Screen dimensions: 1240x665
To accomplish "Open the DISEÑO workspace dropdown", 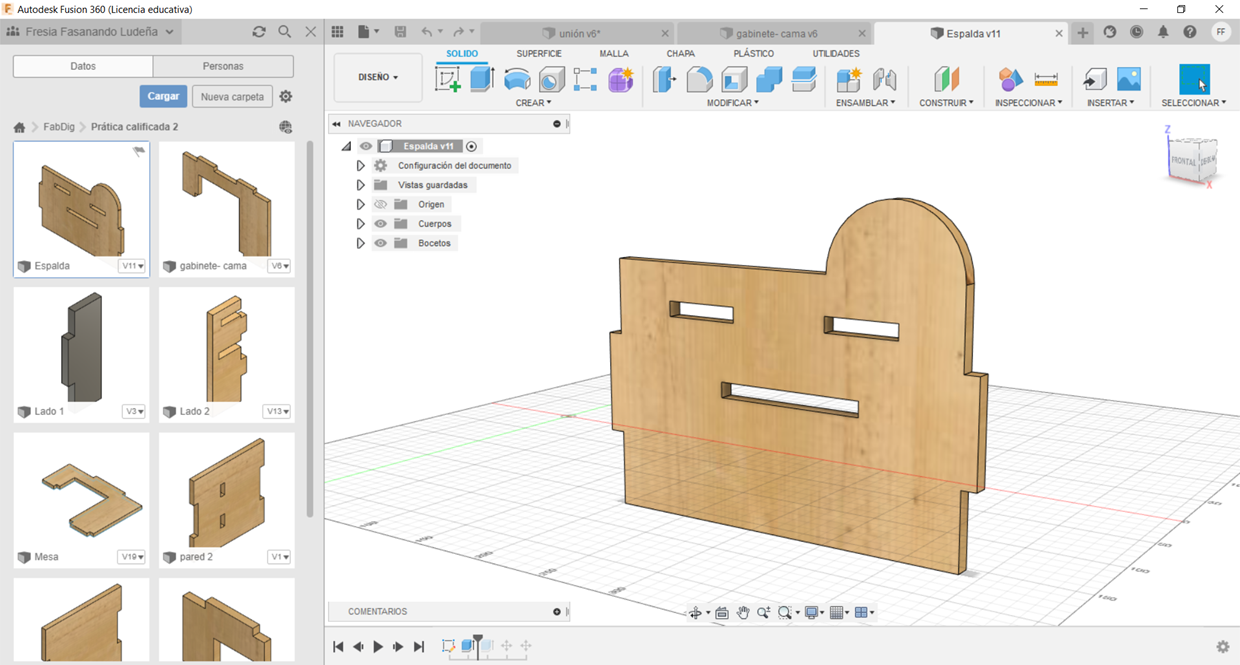I will (378, 77).
